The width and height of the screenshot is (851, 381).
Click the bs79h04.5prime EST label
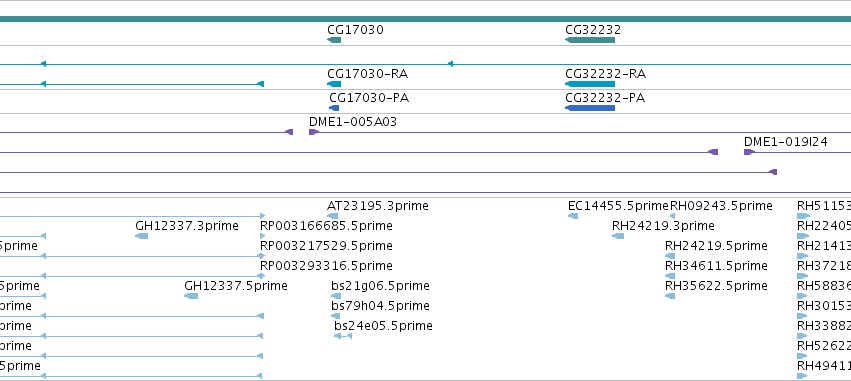click(380, 306)
